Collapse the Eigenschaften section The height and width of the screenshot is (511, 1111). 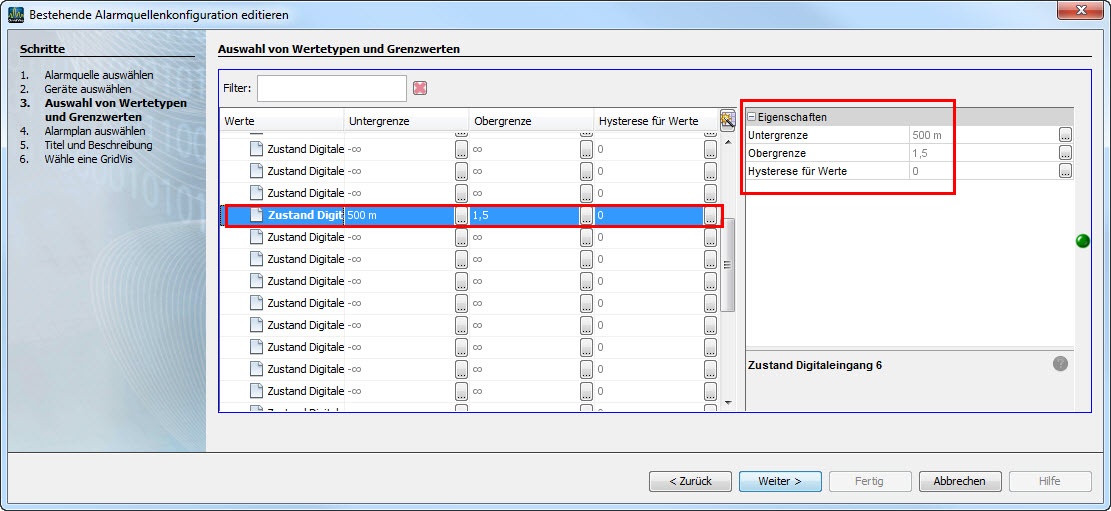pyautogui.click(x=752, y=117)
